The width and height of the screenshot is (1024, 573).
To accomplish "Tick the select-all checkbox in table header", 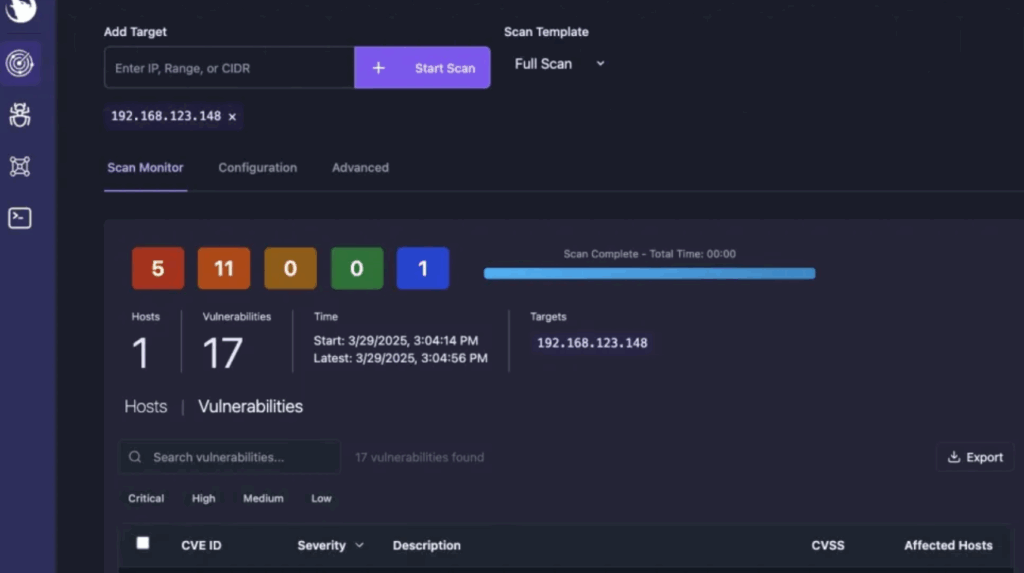I will click(x=143, y=543).
